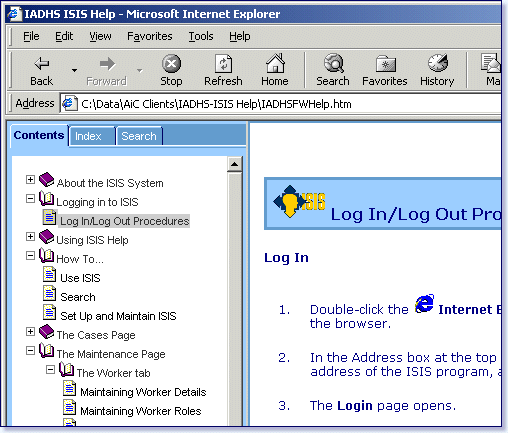Collapse The Worker tab node
508x433 pixels.
pos(50,370)
